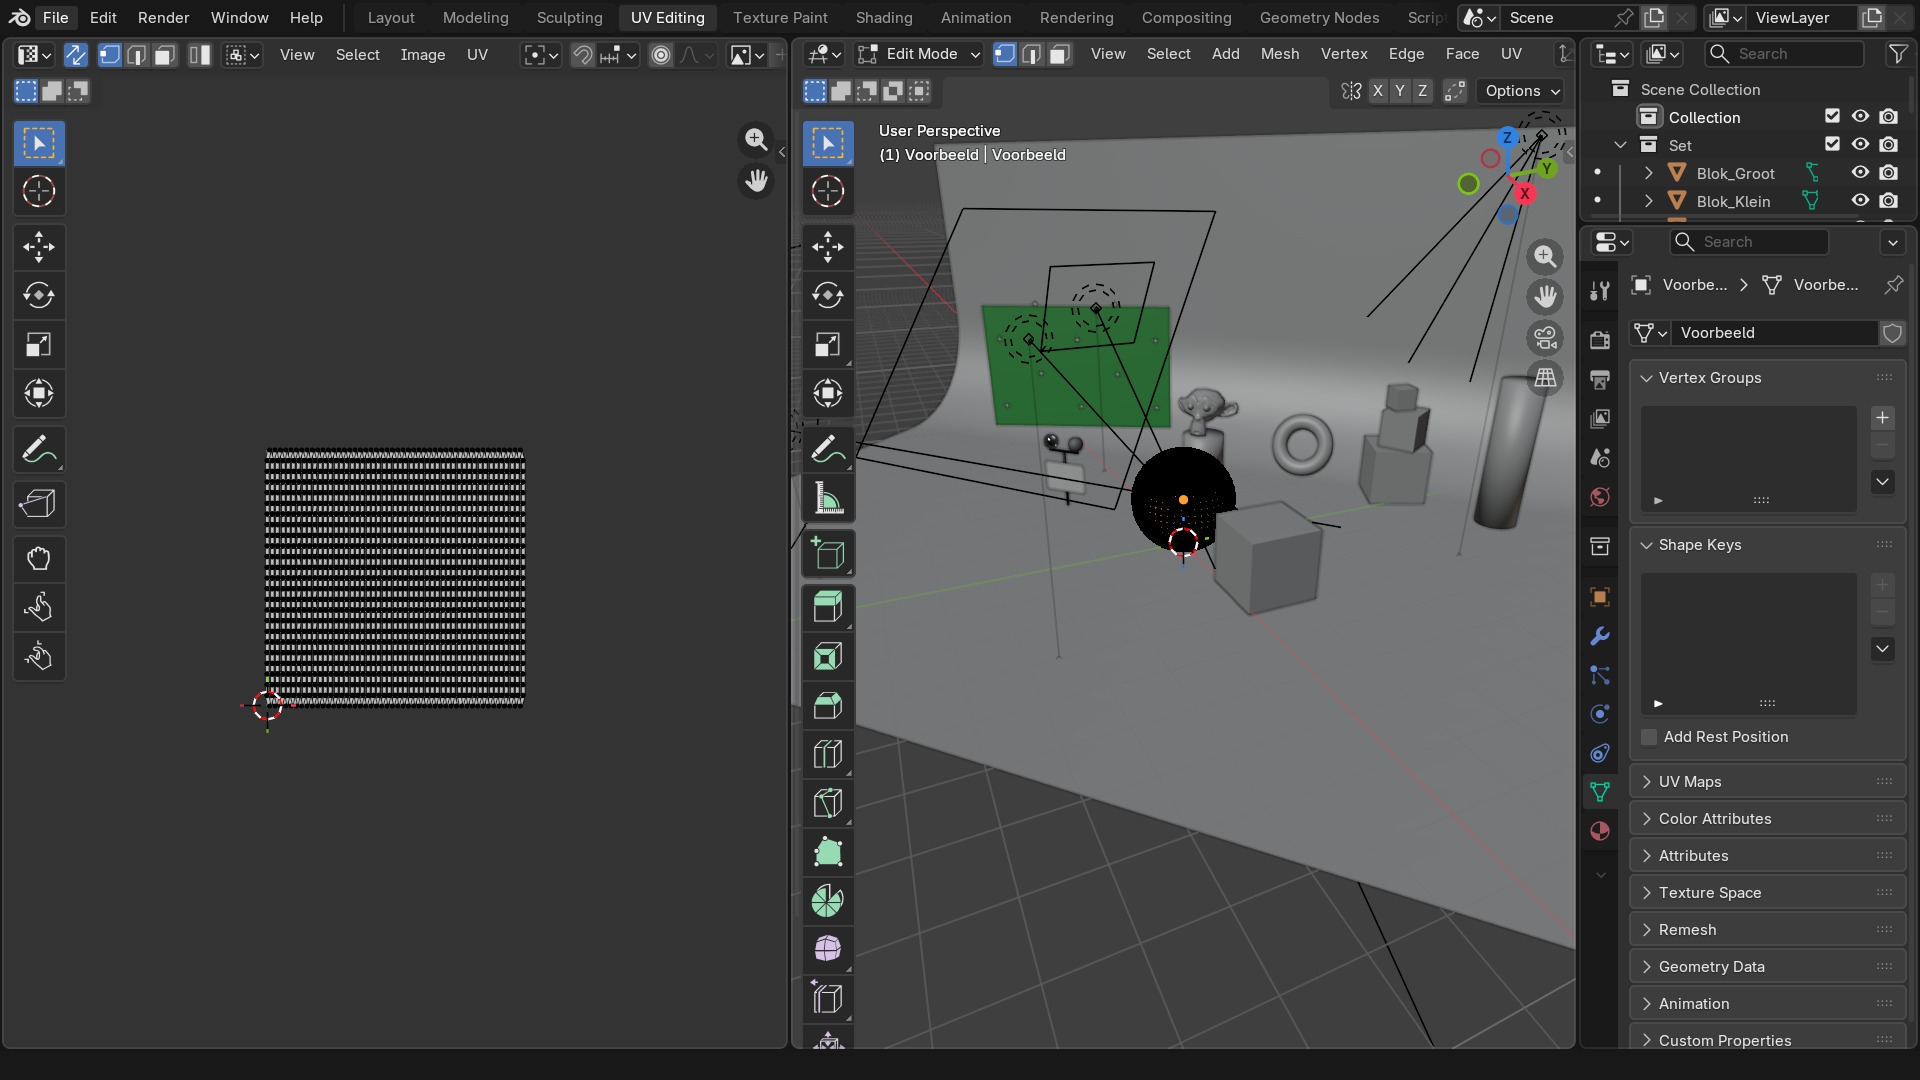
Task: Hide Blok_Groot in viewport
Action: coord(1860,173)
